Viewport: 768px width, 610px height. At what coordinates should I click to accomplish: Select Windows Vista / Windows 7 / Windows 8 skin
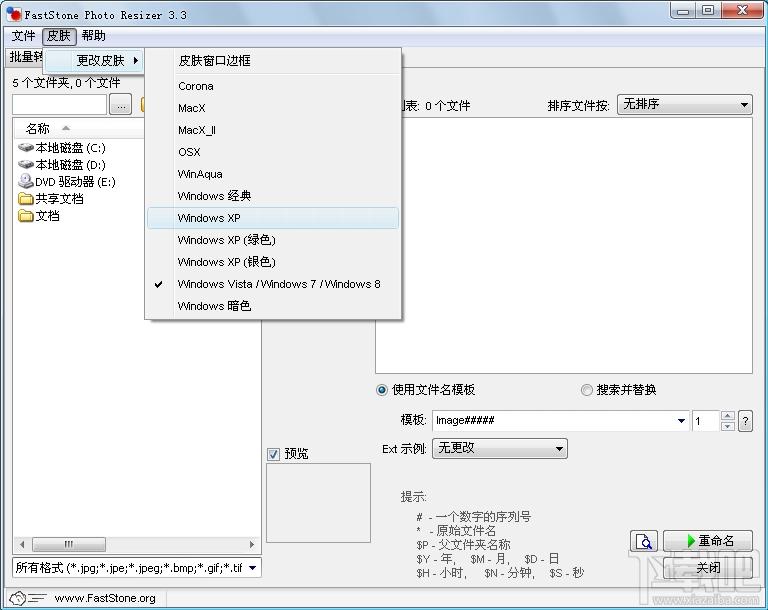click(x=273, y=284)
